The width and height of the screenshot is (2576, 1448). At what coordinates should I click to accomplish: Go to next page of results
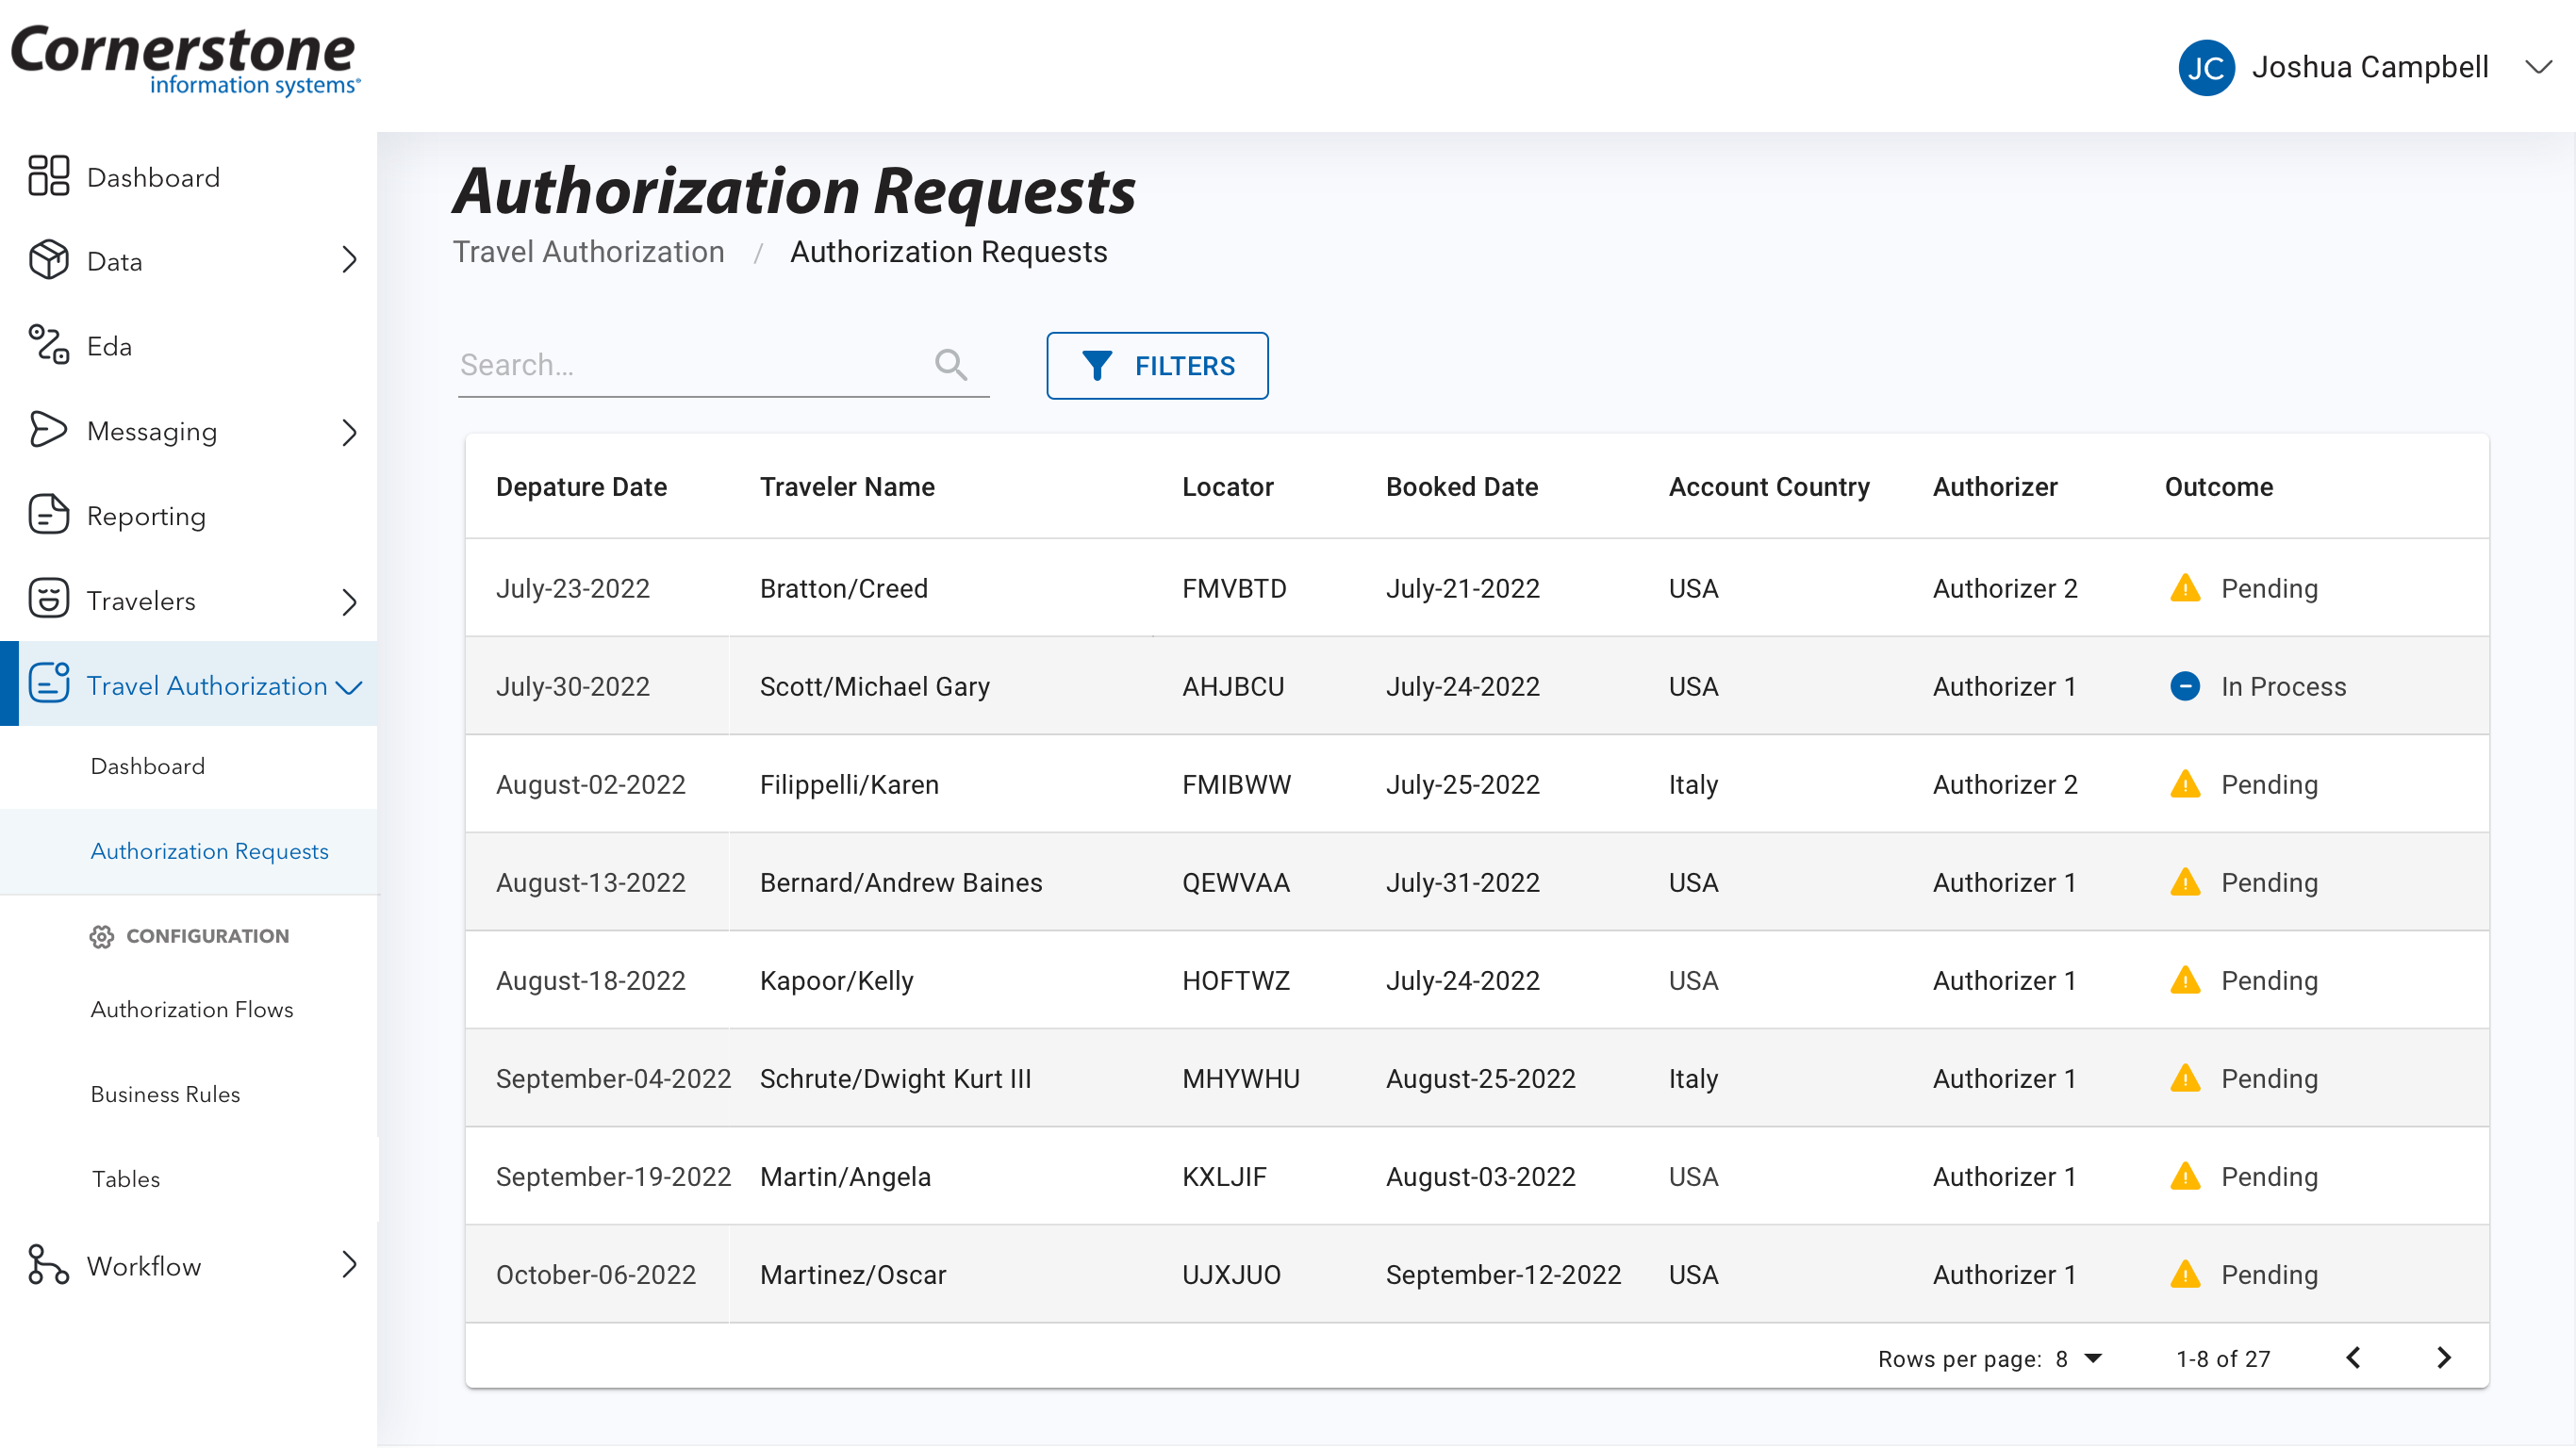click(2443, 1358)
